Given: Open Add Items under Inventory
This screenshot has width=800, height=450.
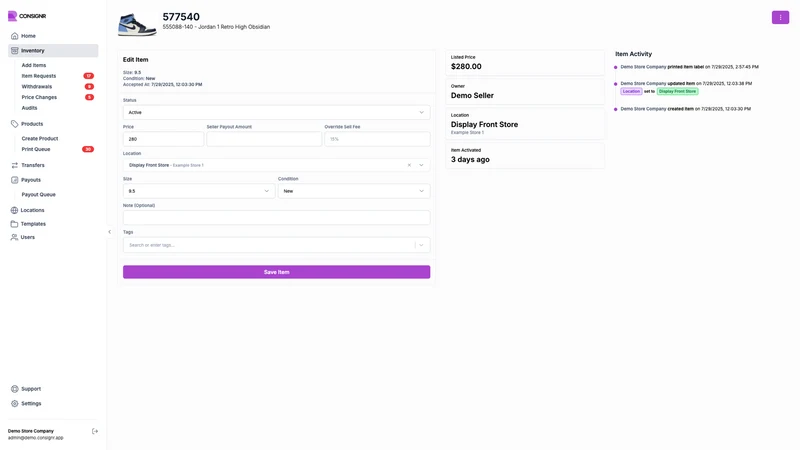Looking at the screenshot, I should tap(34, 65).
